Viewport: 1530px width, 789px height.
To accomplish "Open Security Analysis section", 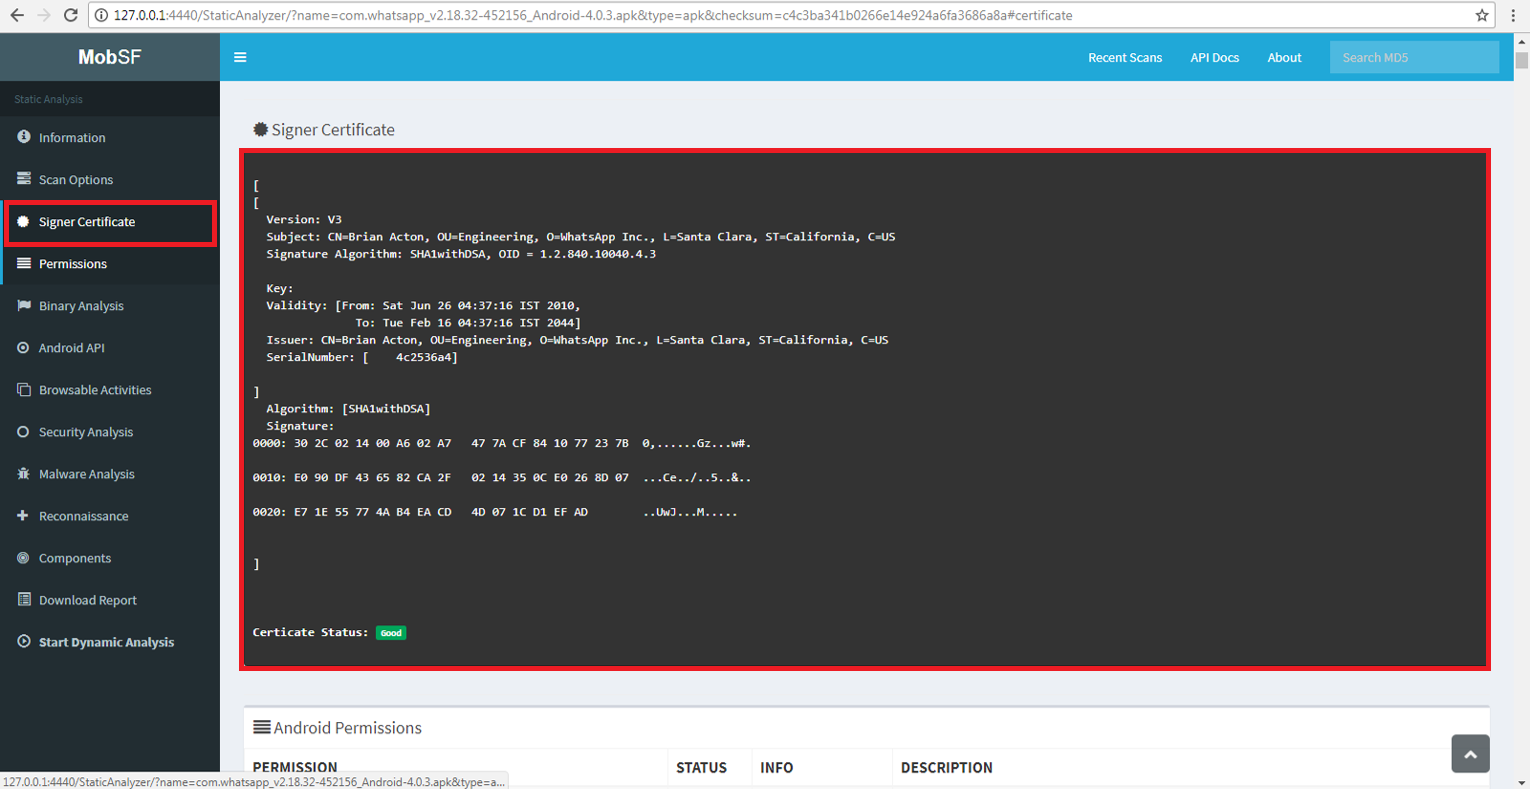I will pyautogui.click(x=86, y=432).
